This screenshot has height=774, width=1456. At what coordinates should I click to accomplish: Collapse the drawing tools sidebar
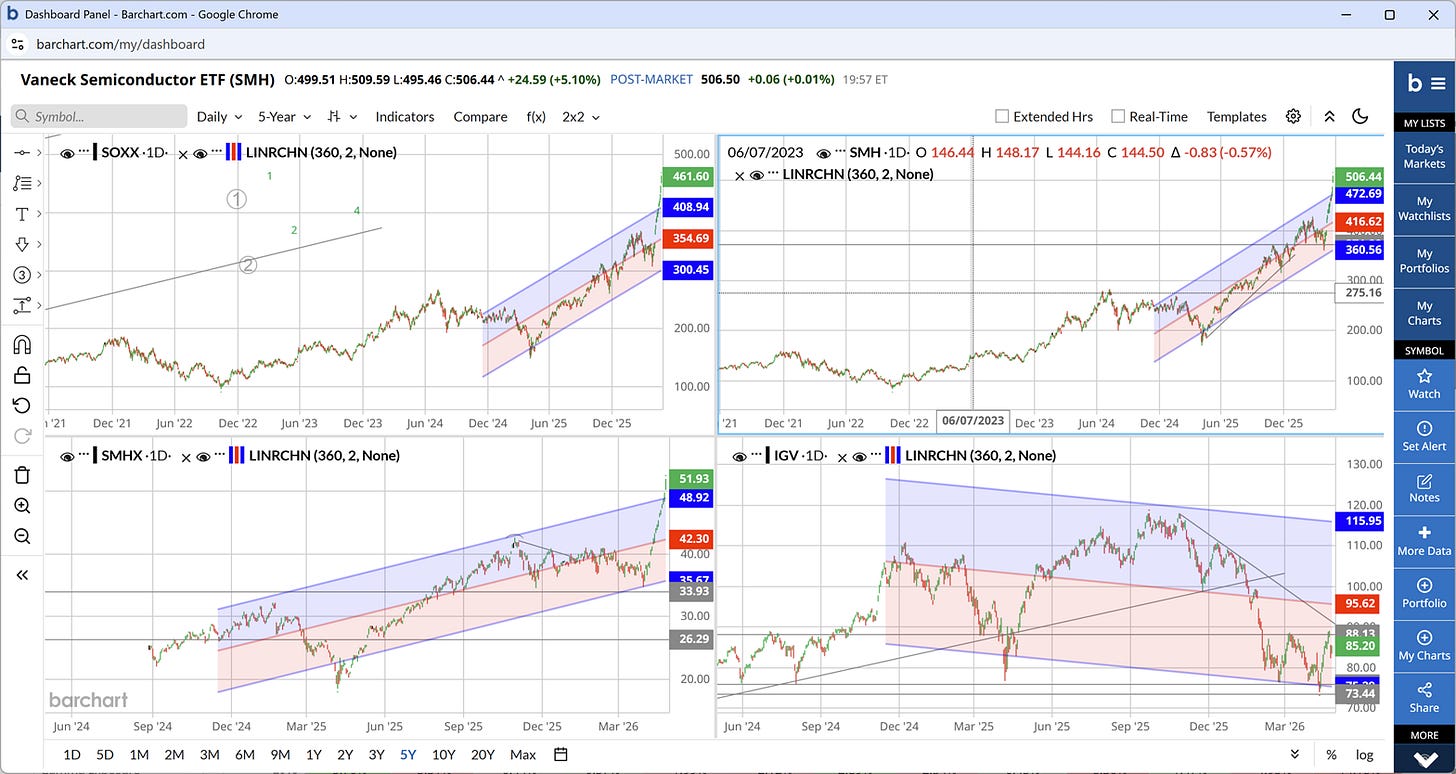pos(22,575)
